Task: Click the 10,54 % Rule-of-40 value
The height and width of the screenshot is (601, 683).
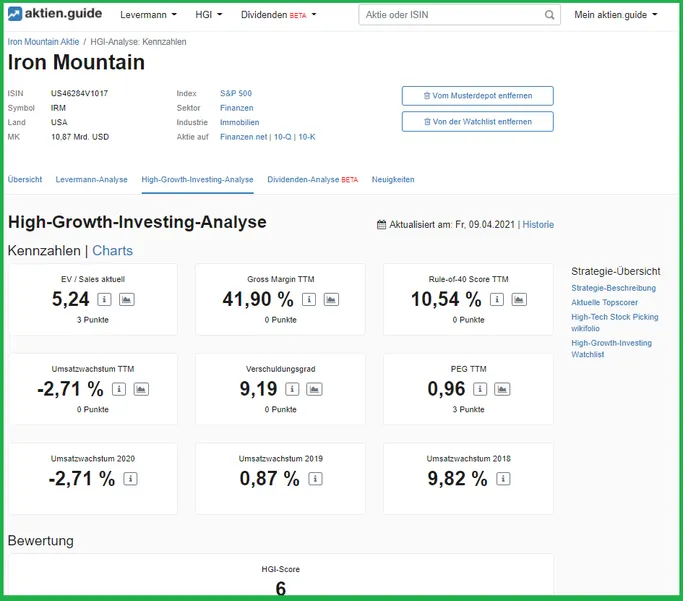Action: 446,299
